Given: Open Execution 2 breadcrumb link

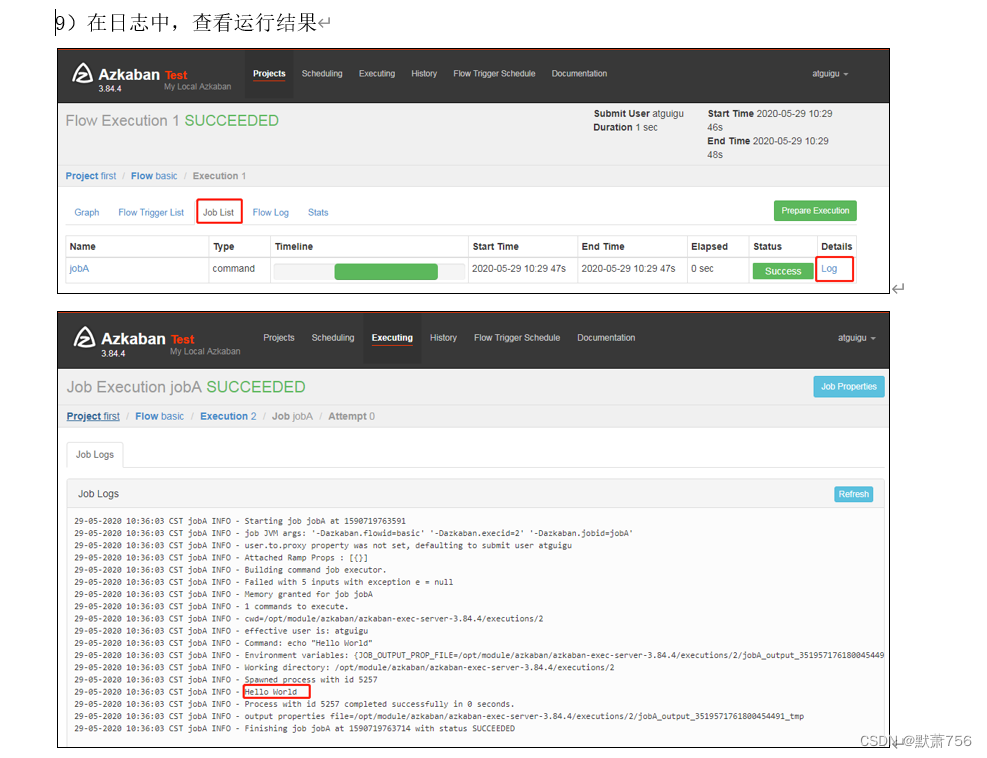Looking at the screenshot, I should pyautogui.click(x=228, y=417).
